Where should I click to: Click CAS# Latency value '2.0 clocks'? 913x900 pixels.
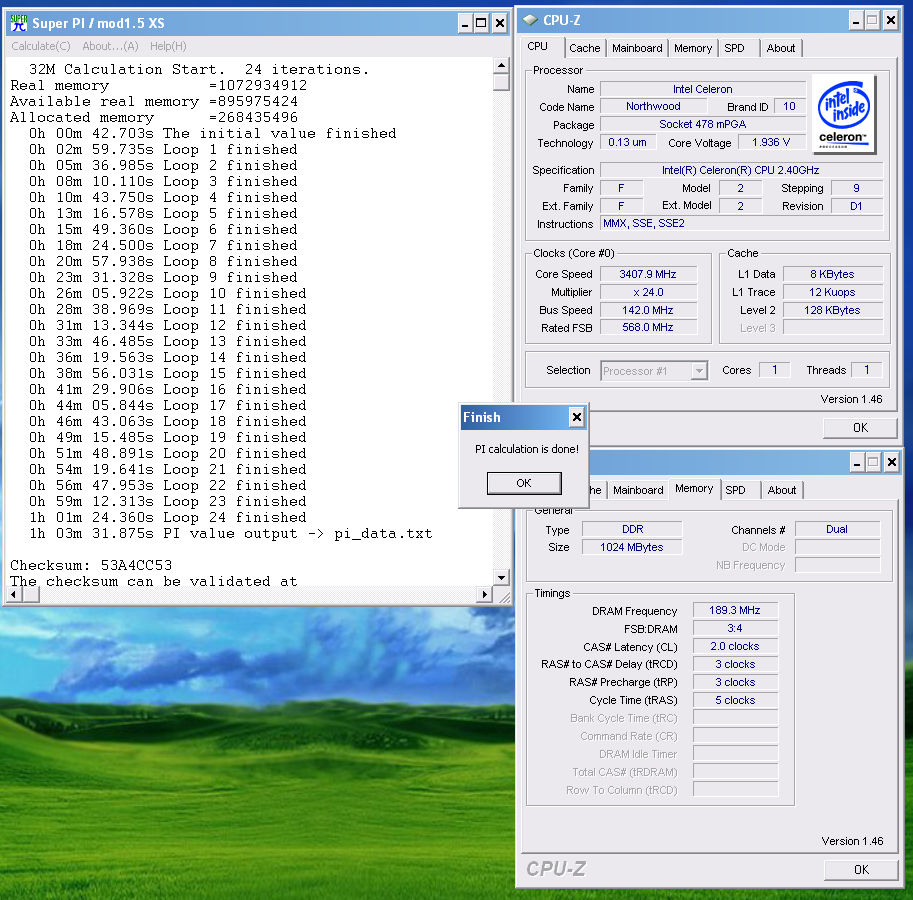pos(735,647)
